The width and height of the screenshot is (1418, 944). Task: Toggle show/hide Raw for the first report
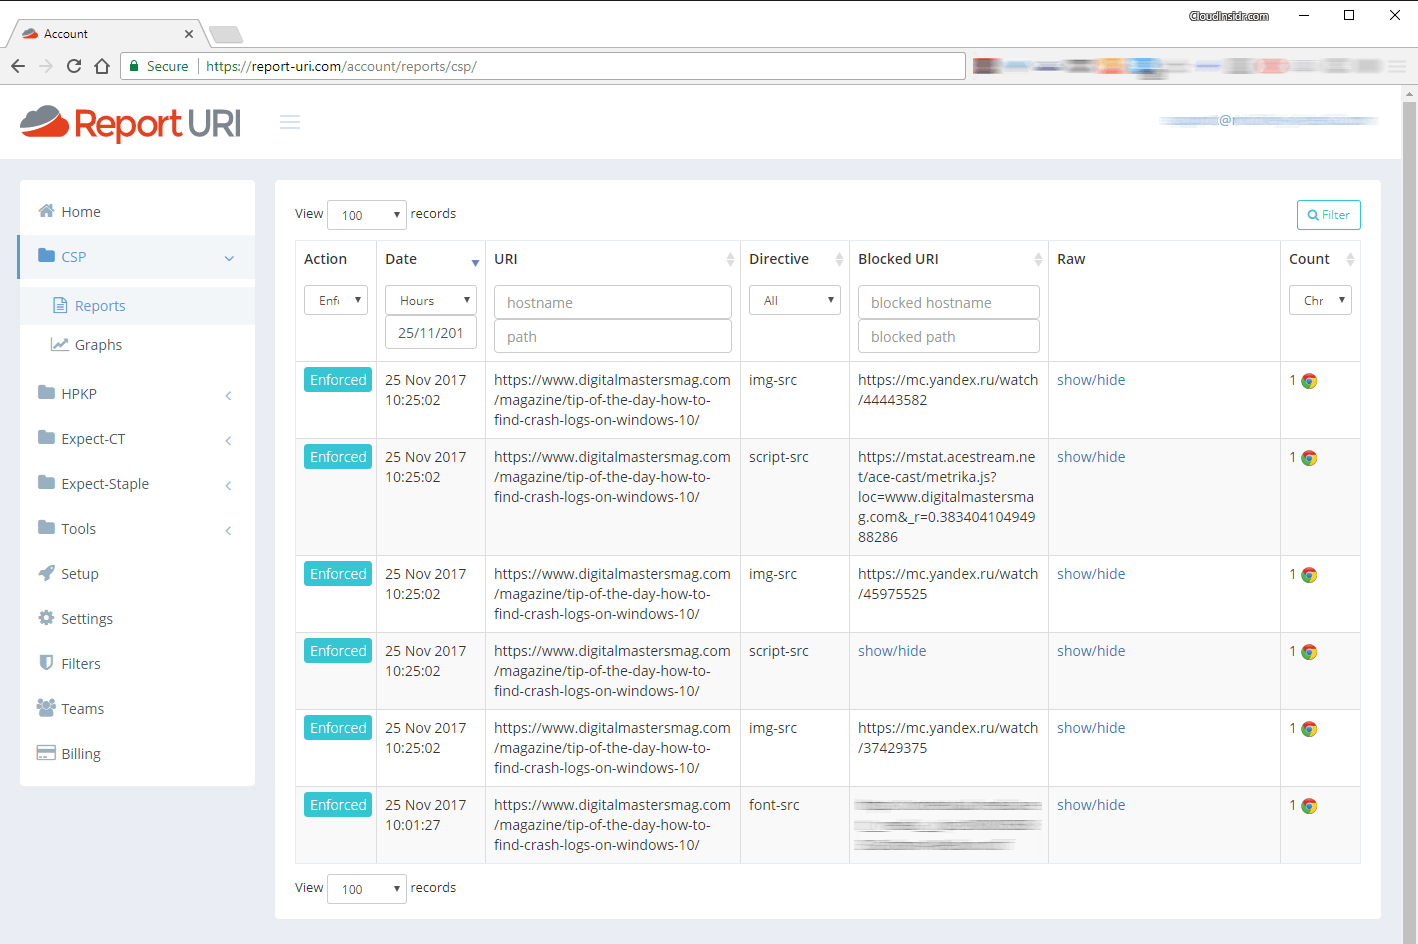coord(1091,380)
